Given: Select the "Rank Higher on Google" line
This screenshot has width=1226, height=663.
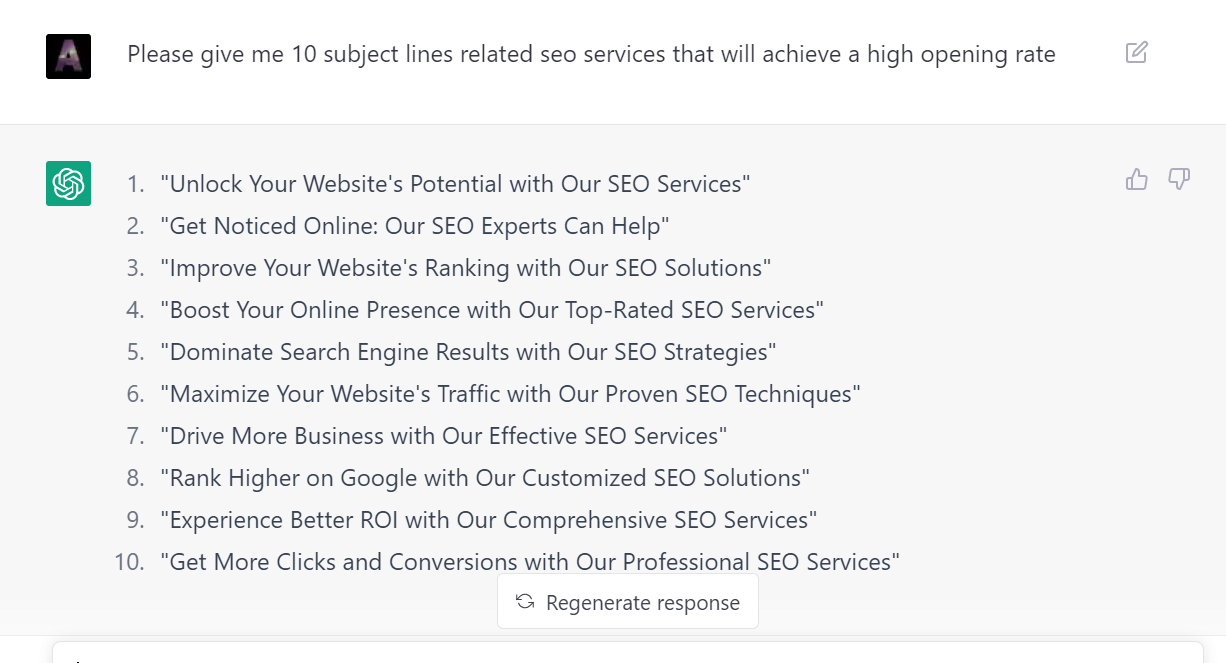Looking at the screenshot, I should coord(485,478).
